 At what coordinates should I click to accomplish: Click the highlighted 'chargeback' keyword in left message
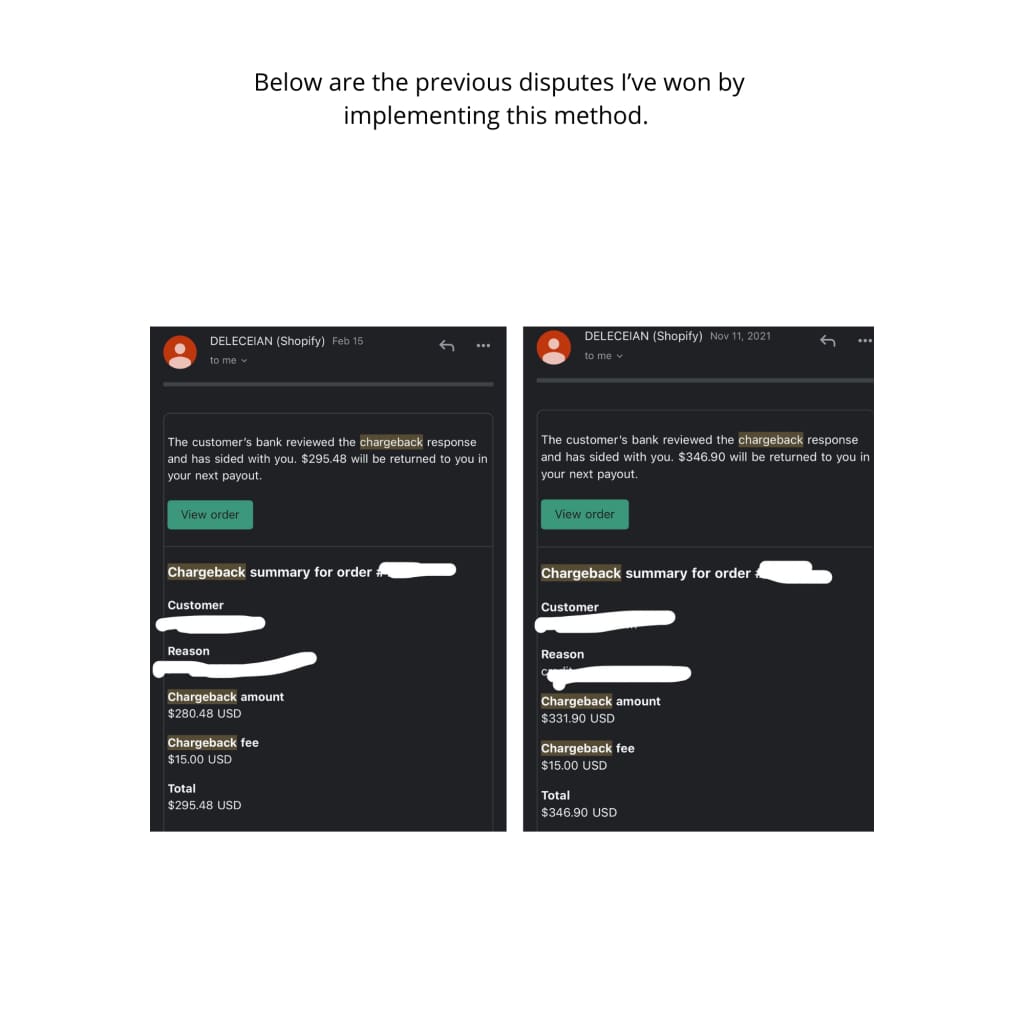391,441
